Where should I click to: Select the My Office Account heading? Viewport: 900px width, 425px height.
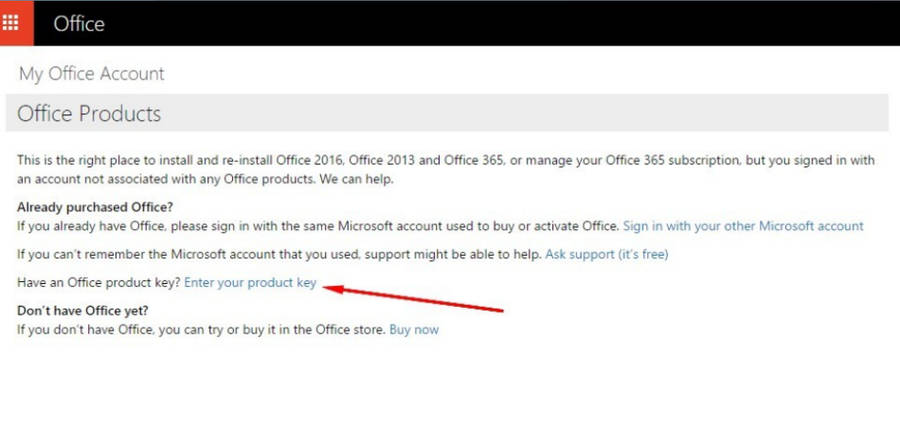pyautogui.click(x=91, y=74)
